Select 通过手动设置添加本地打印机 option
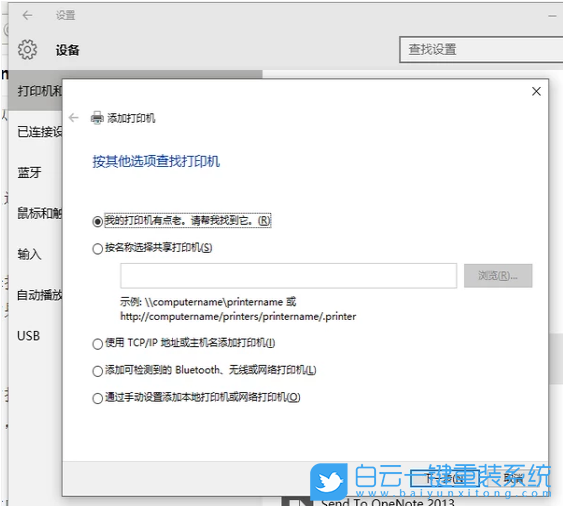This screenshot has height=506, width=563. [97, 398]
